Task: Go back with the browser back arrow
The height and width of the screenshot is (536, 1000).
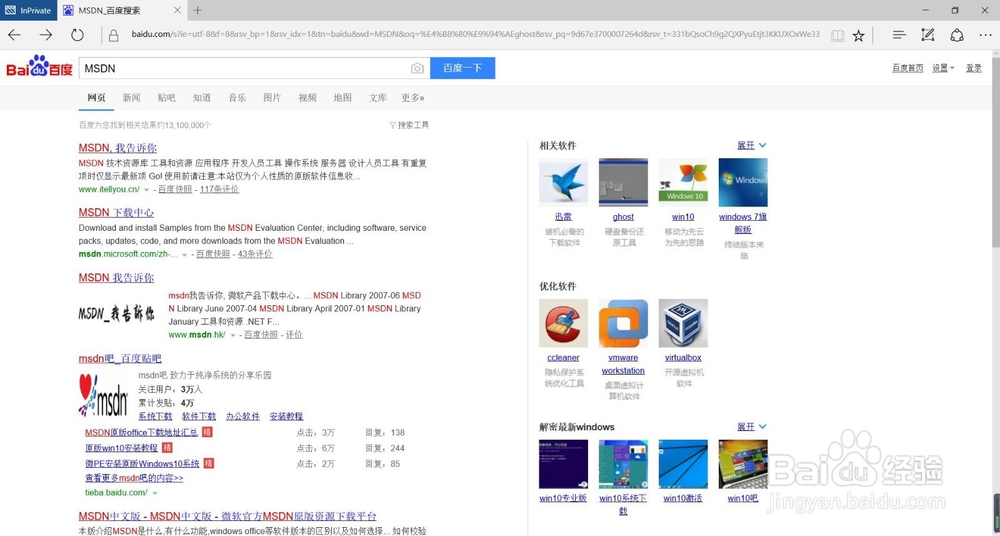Action: [14, 35]
